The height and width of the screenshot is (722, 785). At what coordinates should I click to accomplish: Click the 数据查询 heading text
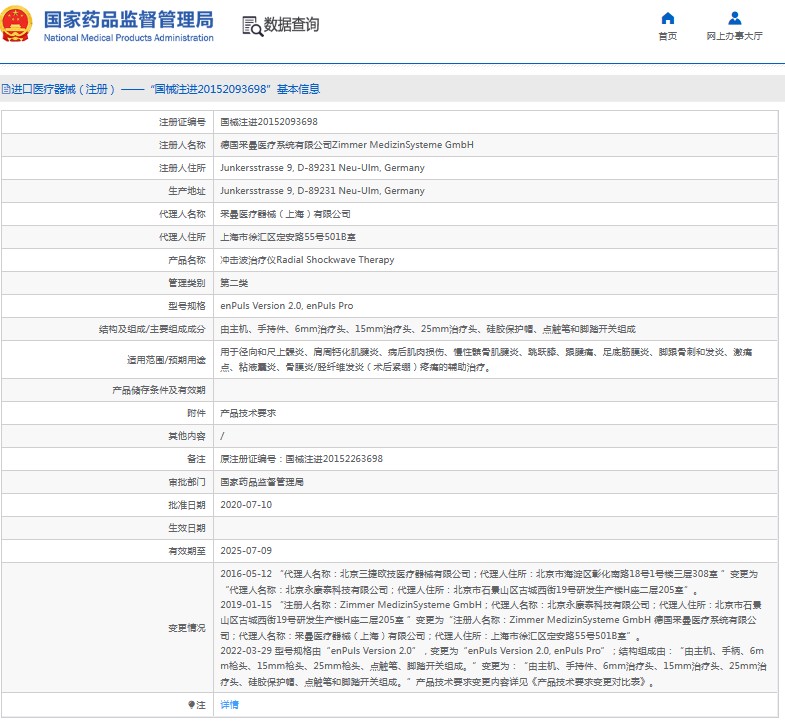(291, 24)
